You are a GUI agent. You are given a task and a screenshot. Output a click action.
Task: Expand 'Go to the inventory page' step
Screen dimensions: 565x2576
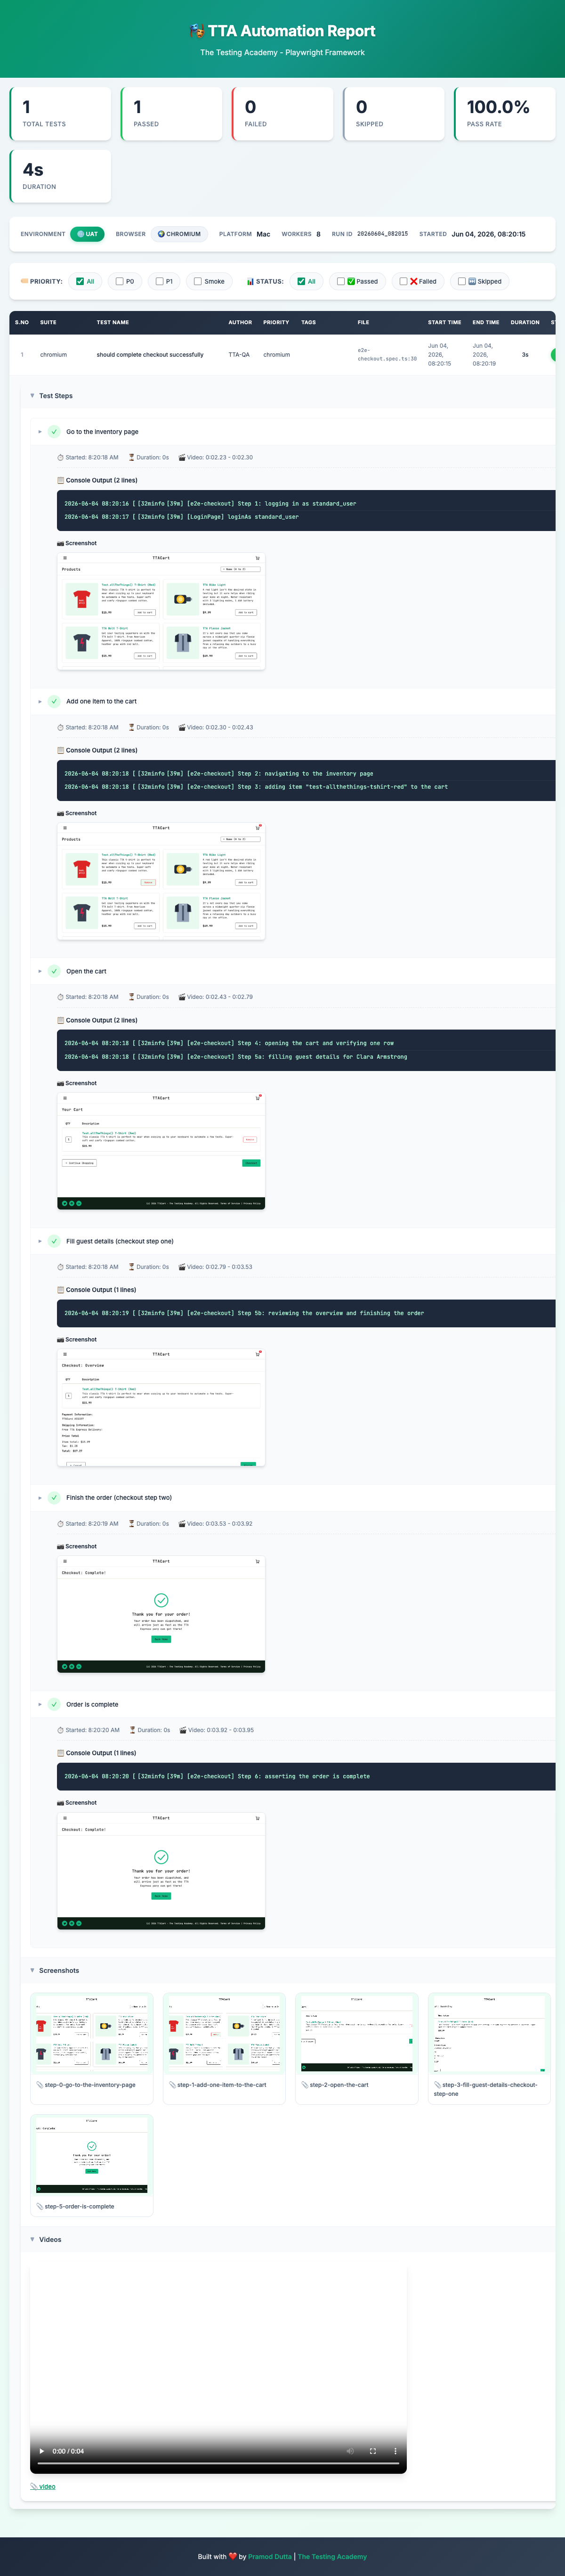coord(40,432)
